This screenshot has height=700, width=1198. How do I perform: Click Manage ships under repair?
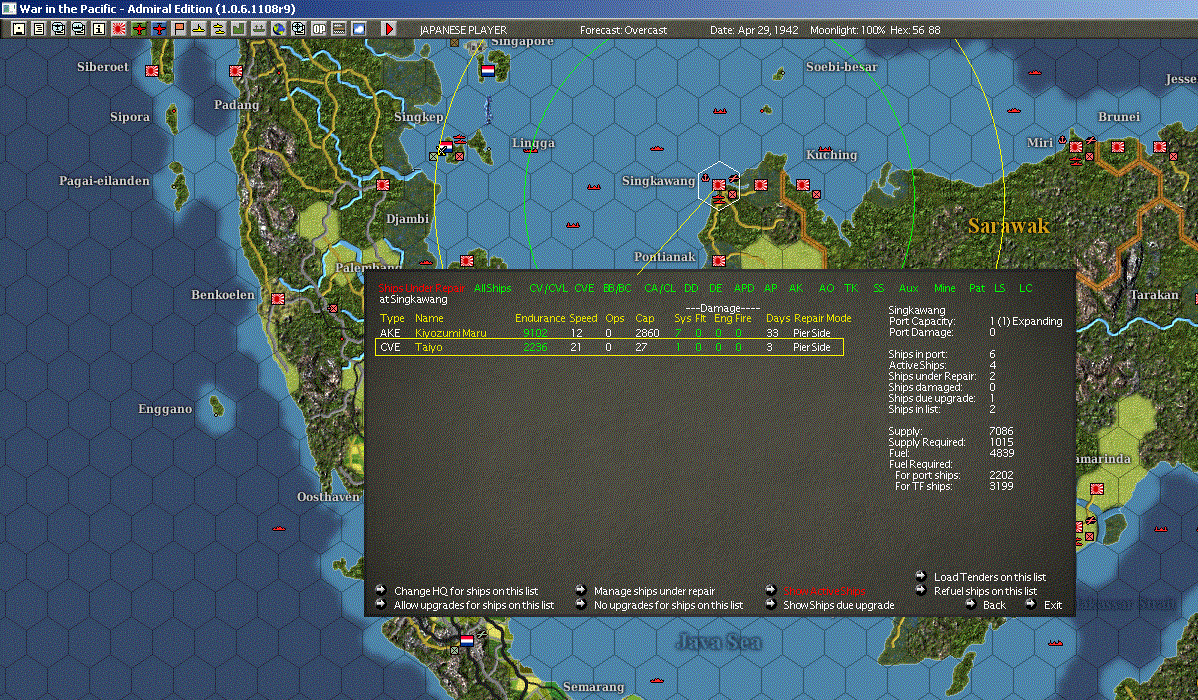coord(655,591)
